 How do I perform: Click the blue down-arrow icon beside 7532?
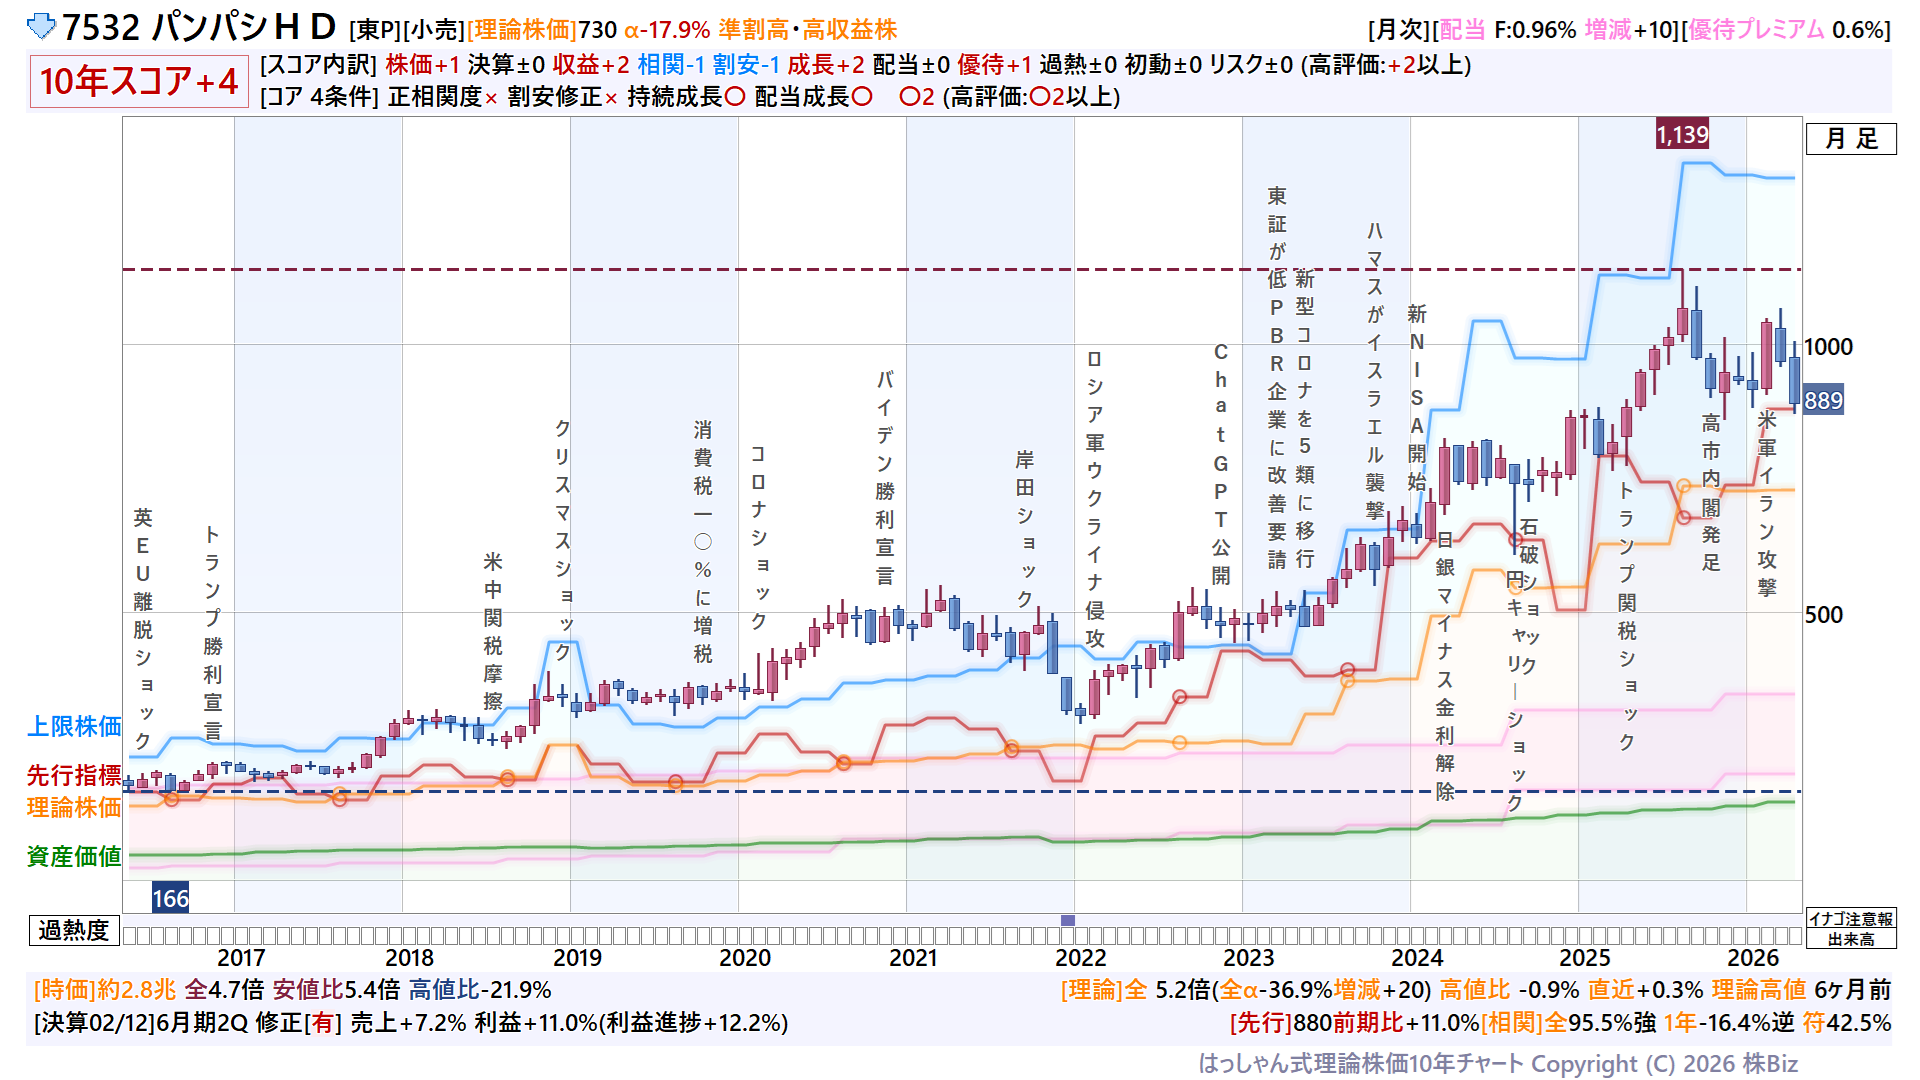41,27
